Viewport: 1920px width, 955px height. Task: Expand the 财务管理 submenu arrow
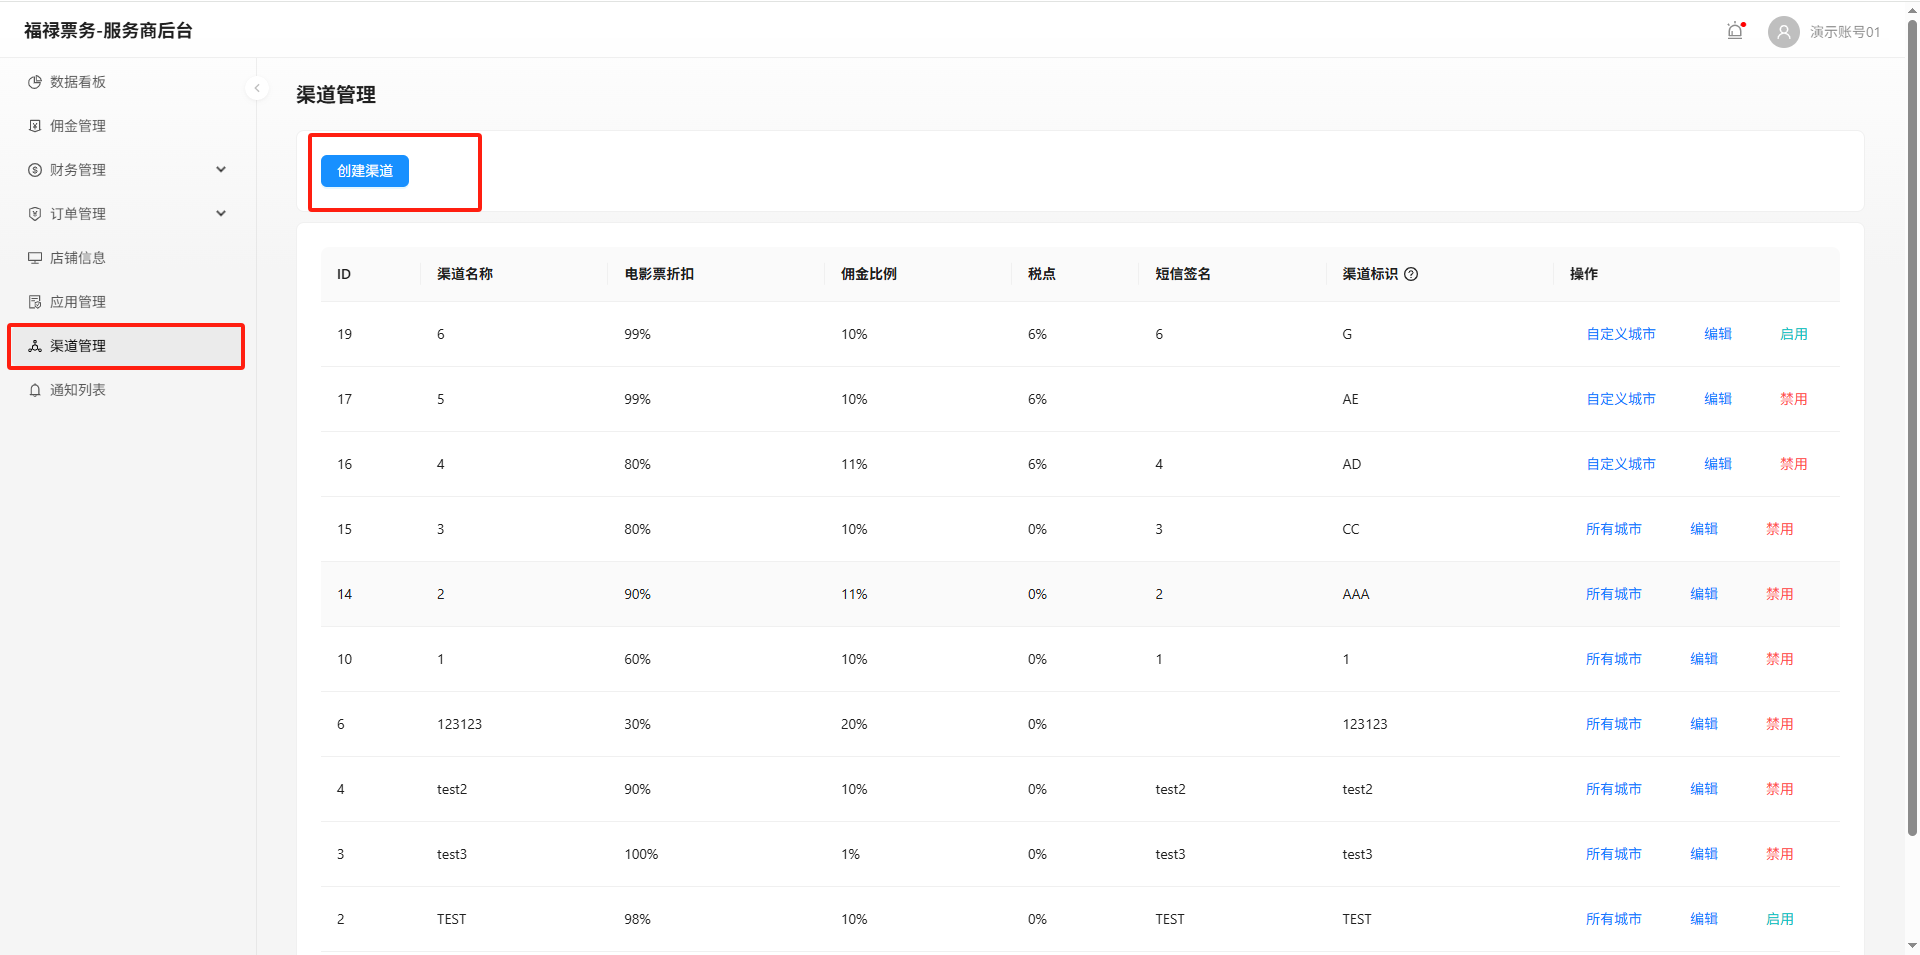pyautogui.click(x=221, y=170)
